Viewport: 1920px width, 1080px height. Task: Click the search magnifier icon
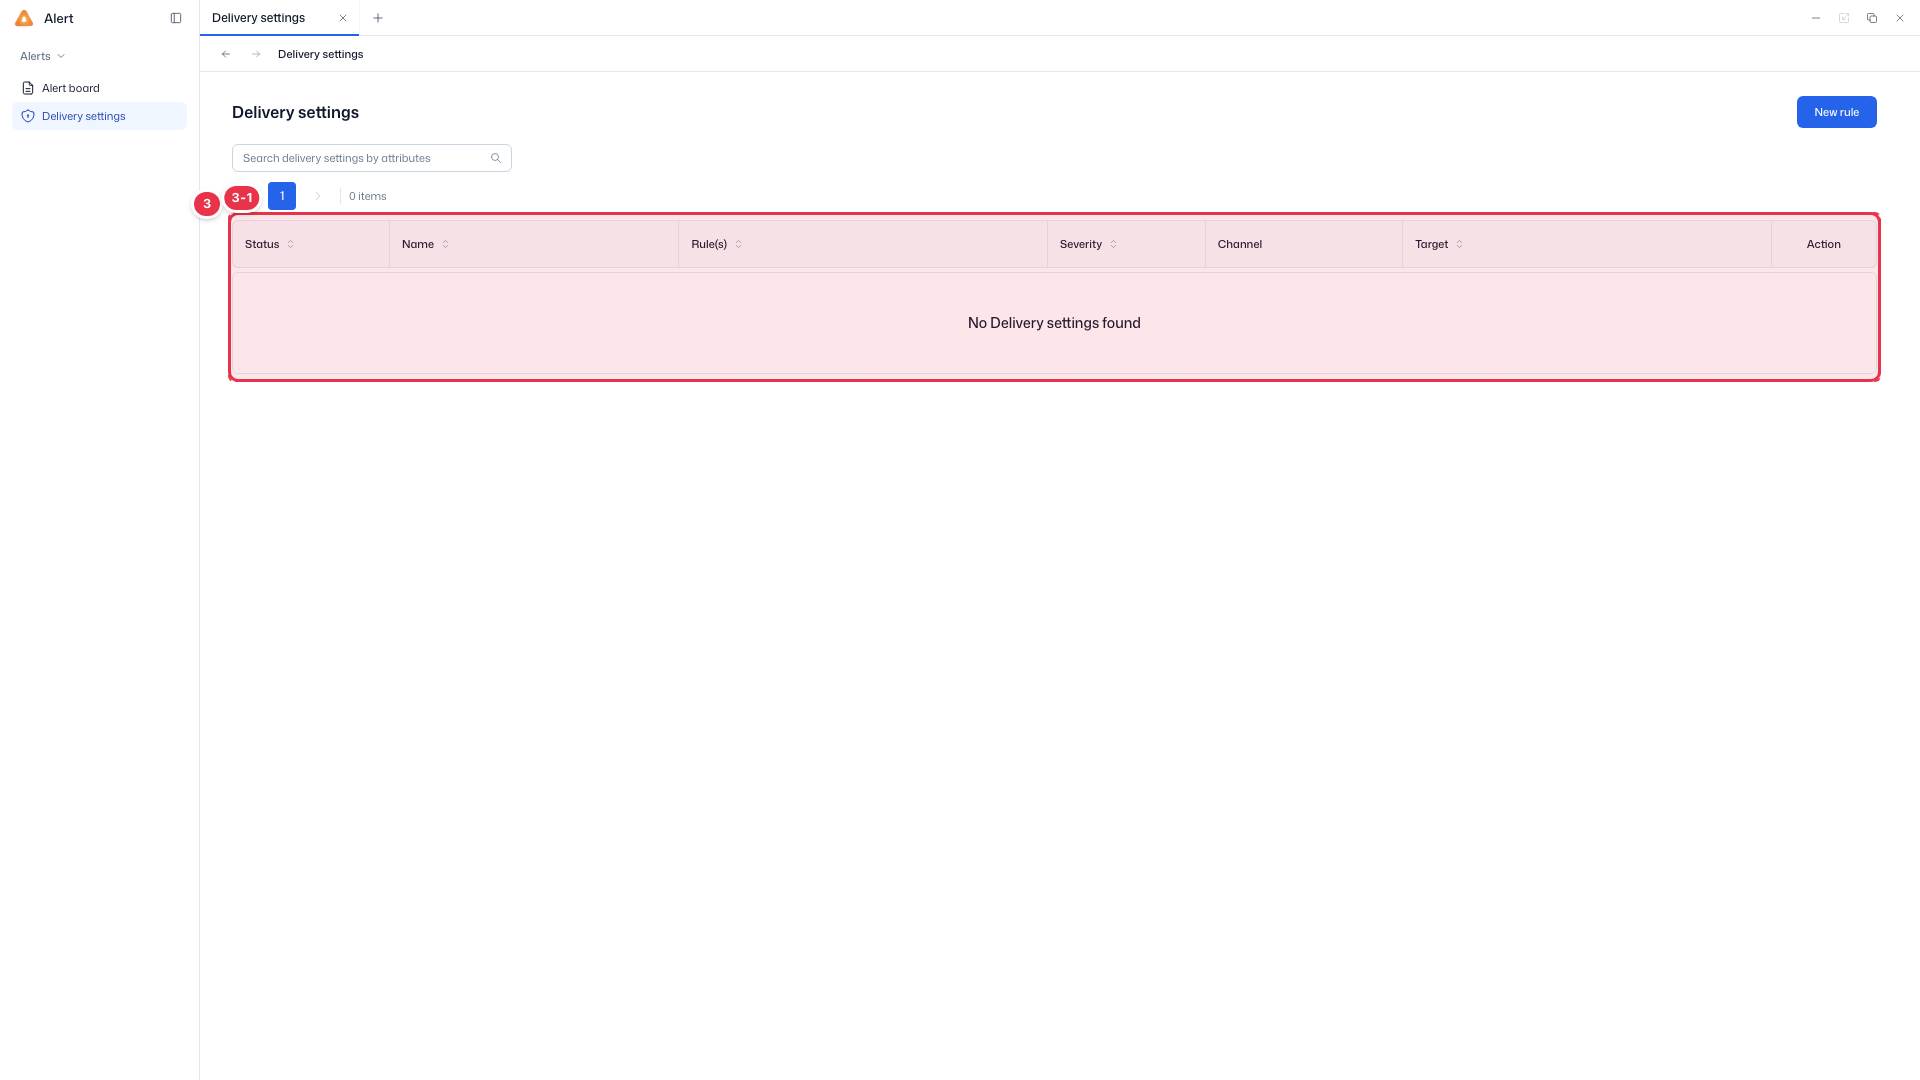[x=496, y=158]
